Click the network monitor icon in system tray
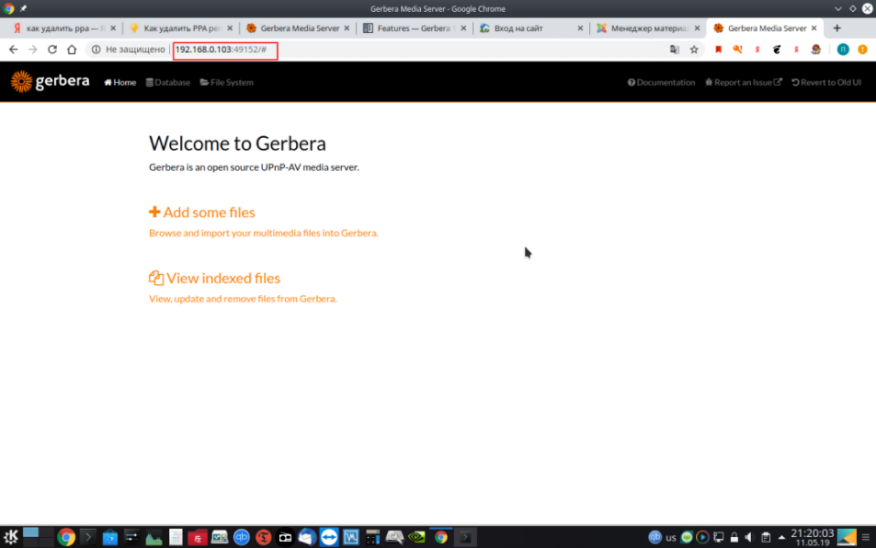Screen dimensions: 876x548 coord(718,537)
